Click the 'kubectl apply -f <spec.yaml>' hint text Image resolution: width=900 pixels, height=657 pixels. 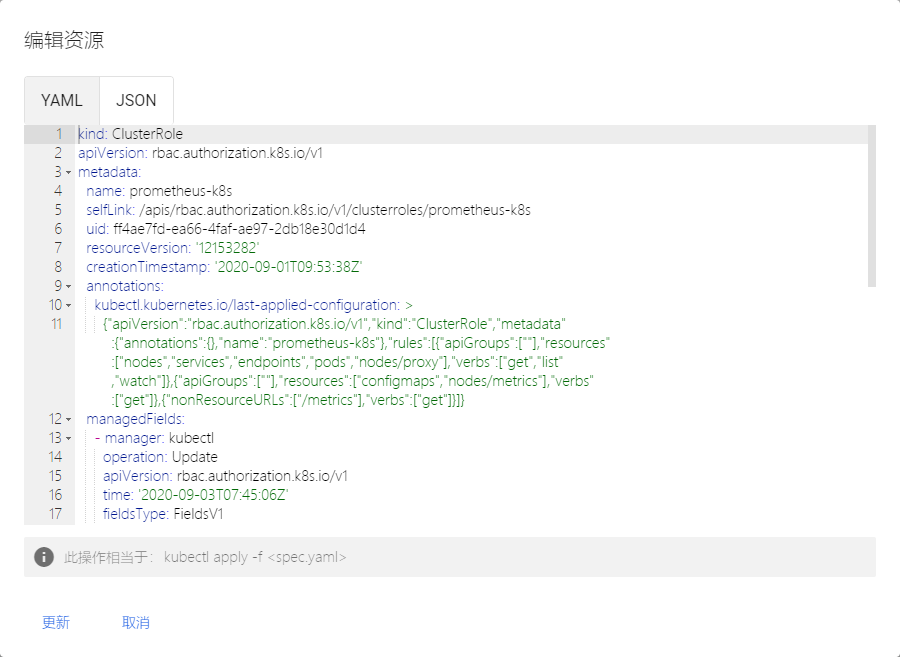(255, 557)
